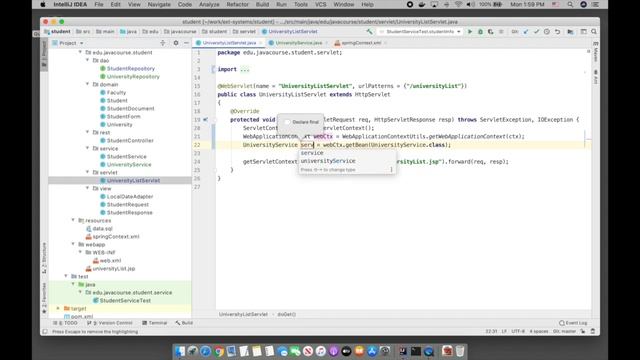Toggle the Declare final checkbox
This screenshot has width=640, height=360.
(x=287, y=122)
